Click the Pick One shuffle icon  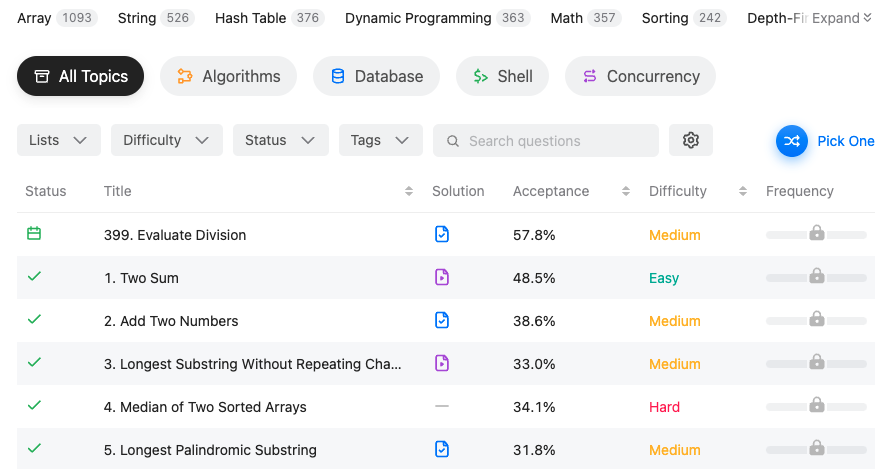[791, 141]
